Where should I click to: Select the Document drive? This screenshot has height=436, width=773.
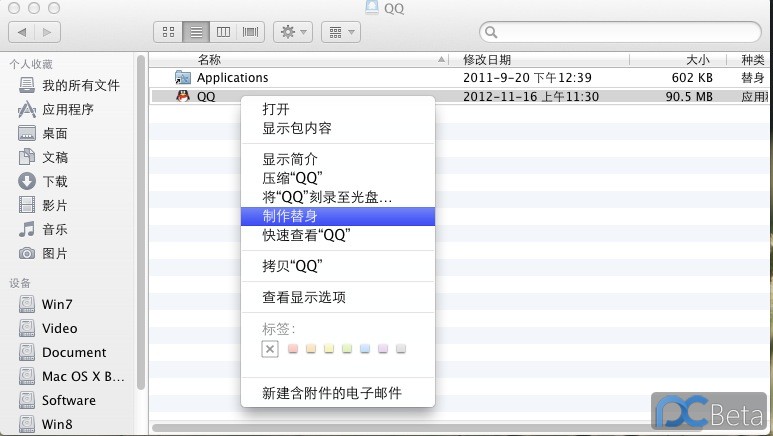click(63, 353)
